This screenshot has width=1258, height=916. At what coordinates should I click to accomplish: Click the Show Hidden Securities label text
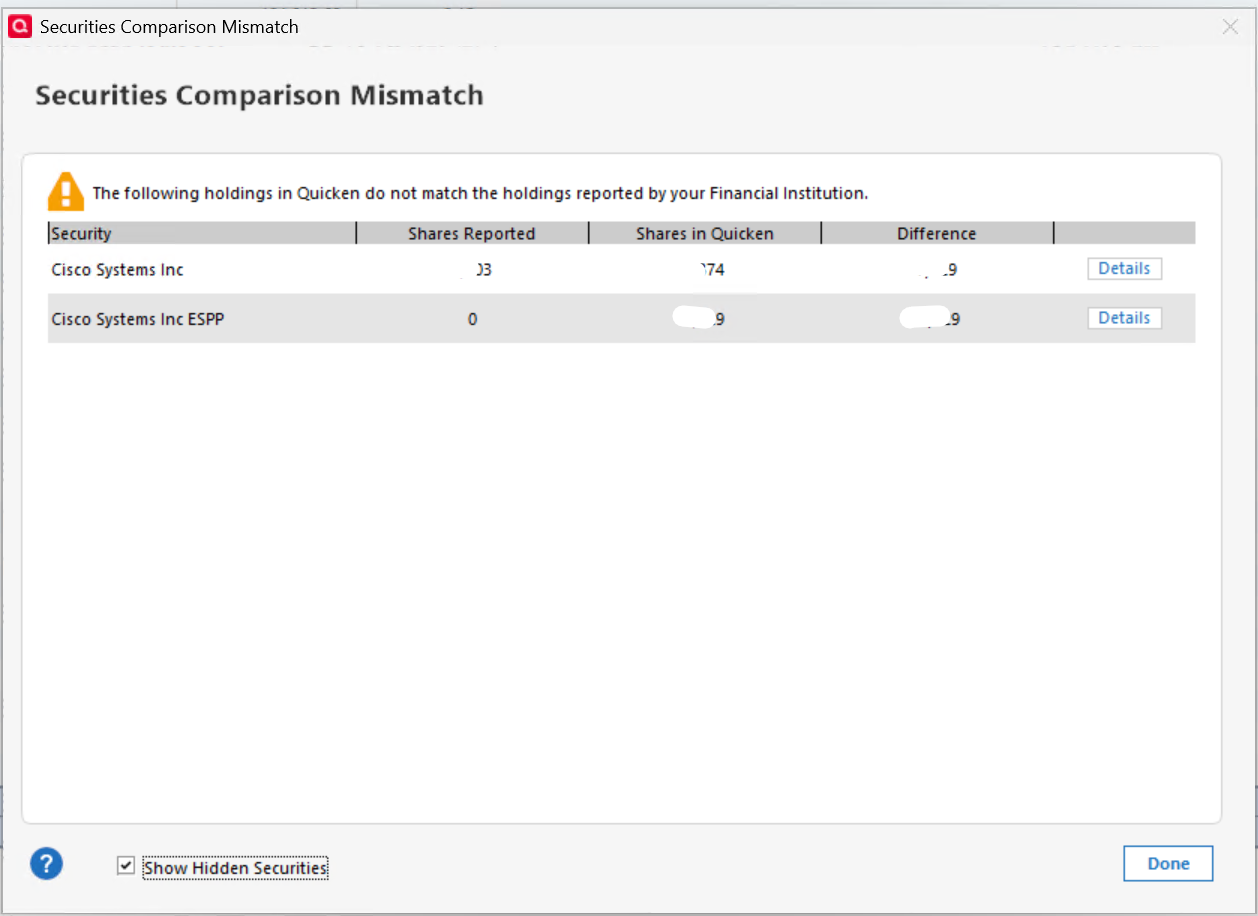pos(235,868)
